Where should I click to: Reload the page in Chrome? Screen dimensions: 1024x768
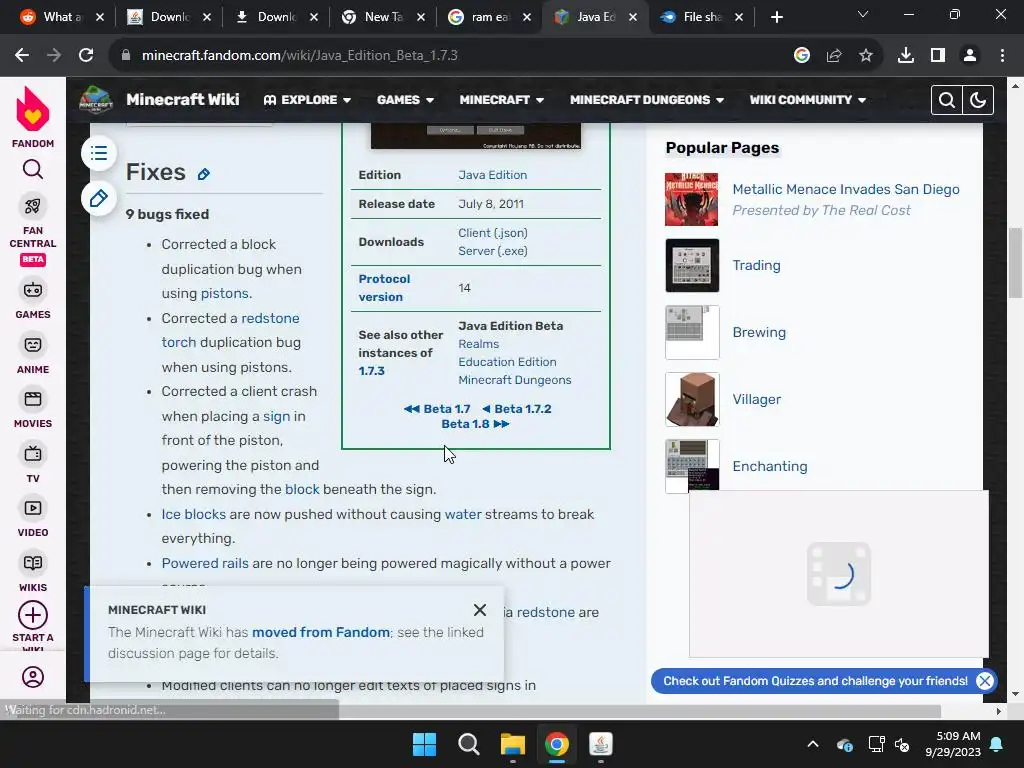pyautogui.click(x=86, y=56)
